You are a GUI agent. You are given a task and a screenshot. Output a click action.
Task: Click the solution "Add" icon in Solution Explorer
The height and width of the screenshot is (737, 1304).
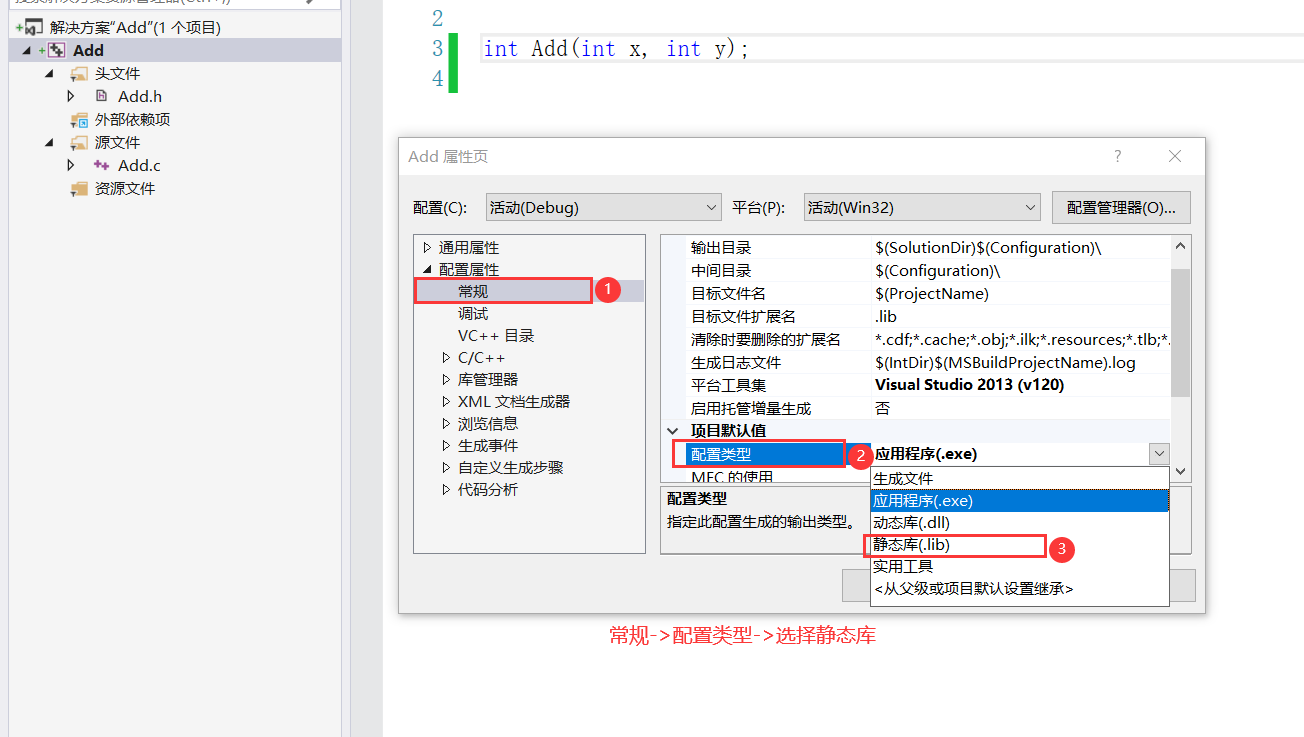(x=33, y=28)
